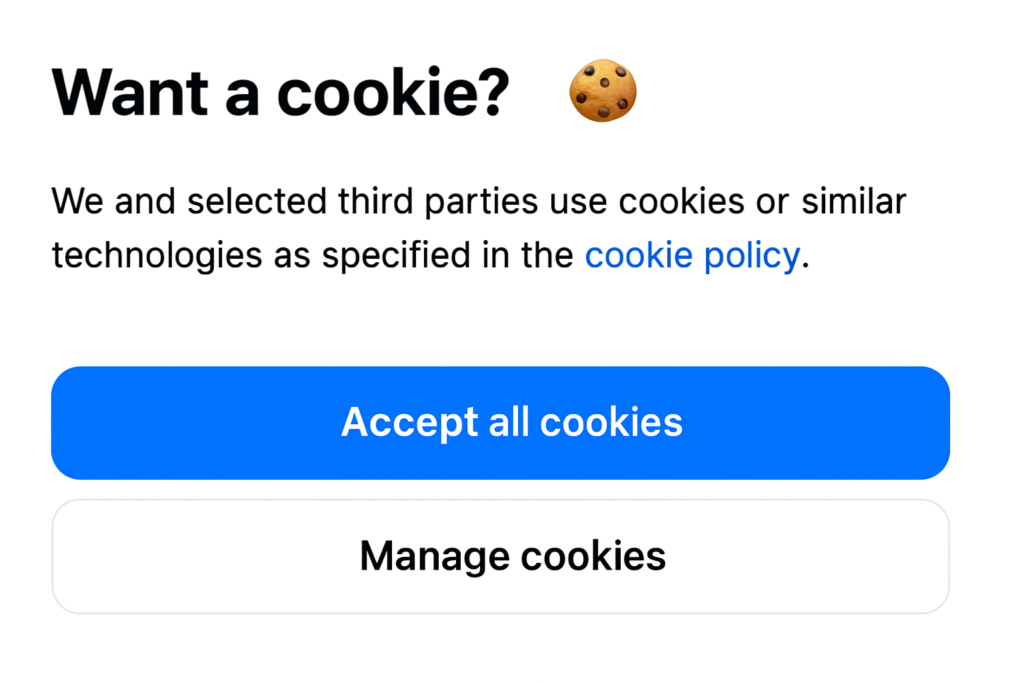
Task: View the cookie policy details
Action: pos(692,255)
